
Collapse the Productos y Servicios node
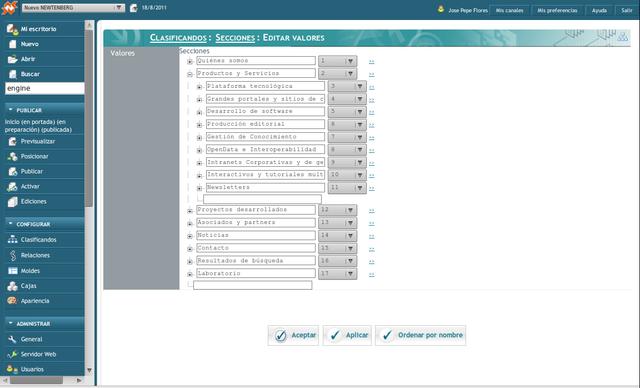[x=190, y=74]
